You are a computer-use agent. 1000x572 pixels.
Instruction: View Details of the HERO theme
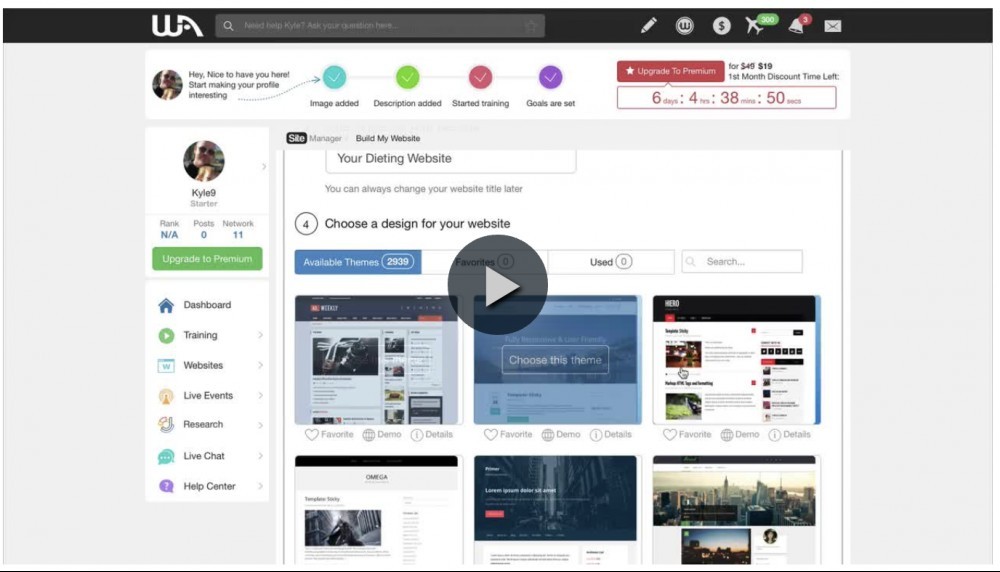click(790, 435)
